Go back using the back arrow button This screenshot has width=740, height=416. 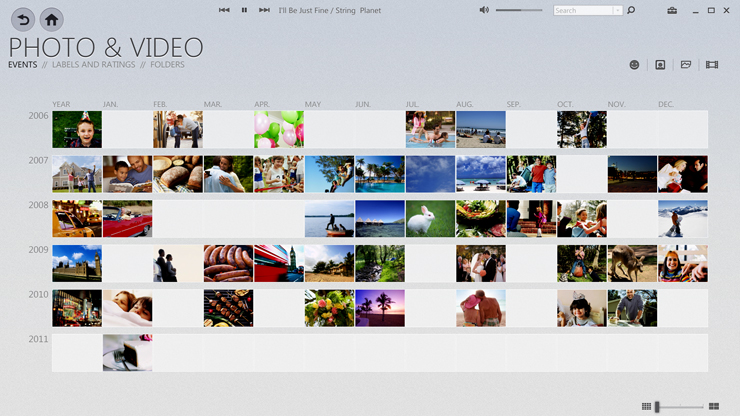coord(22,19)
